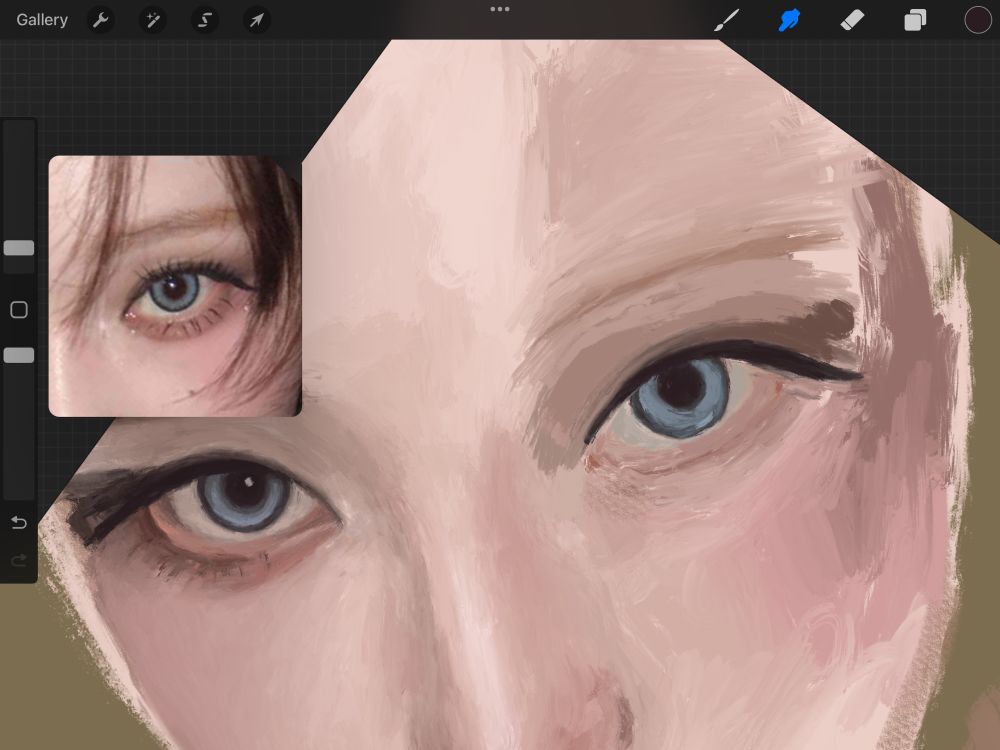This screenshot has height=750, width=1000.
Task: Open the Layers panel
Action: point(915,20)
